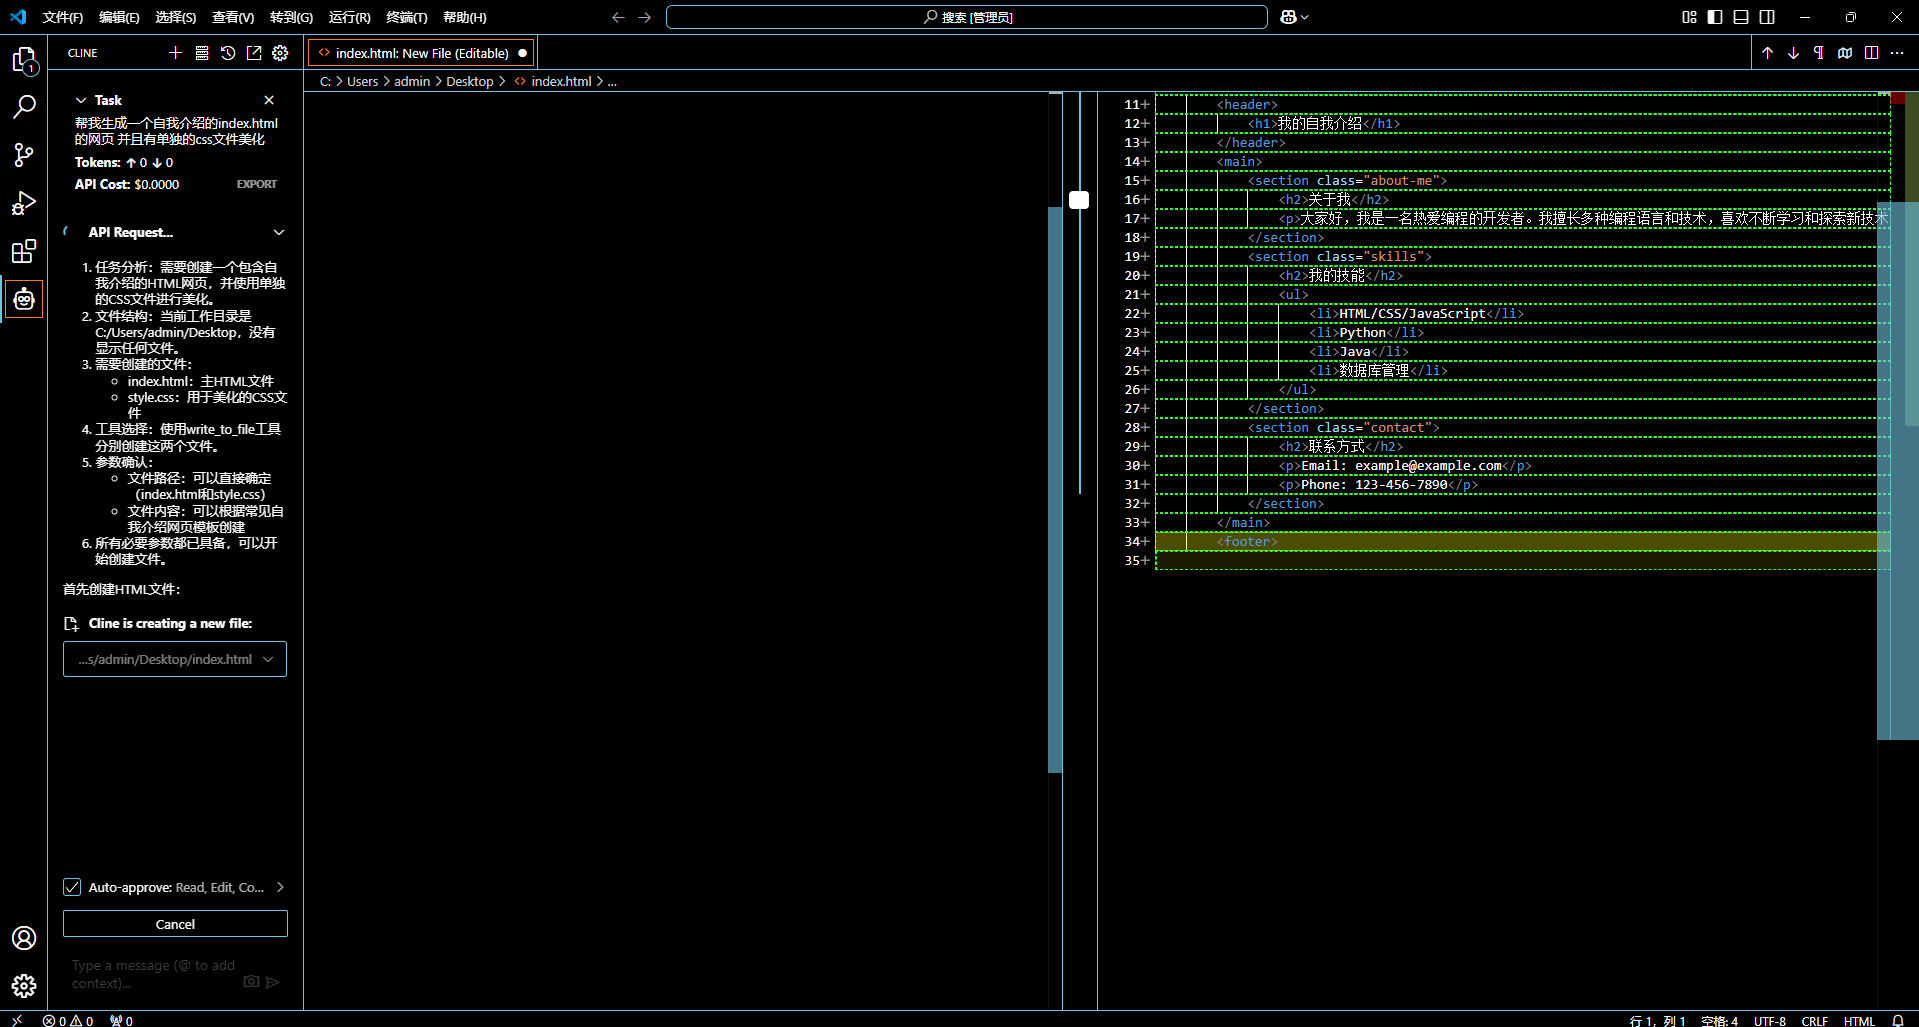Expand the API Request dropdown arrow
This screenshot has height=1027, width=1919.
[x=279, y=232]
